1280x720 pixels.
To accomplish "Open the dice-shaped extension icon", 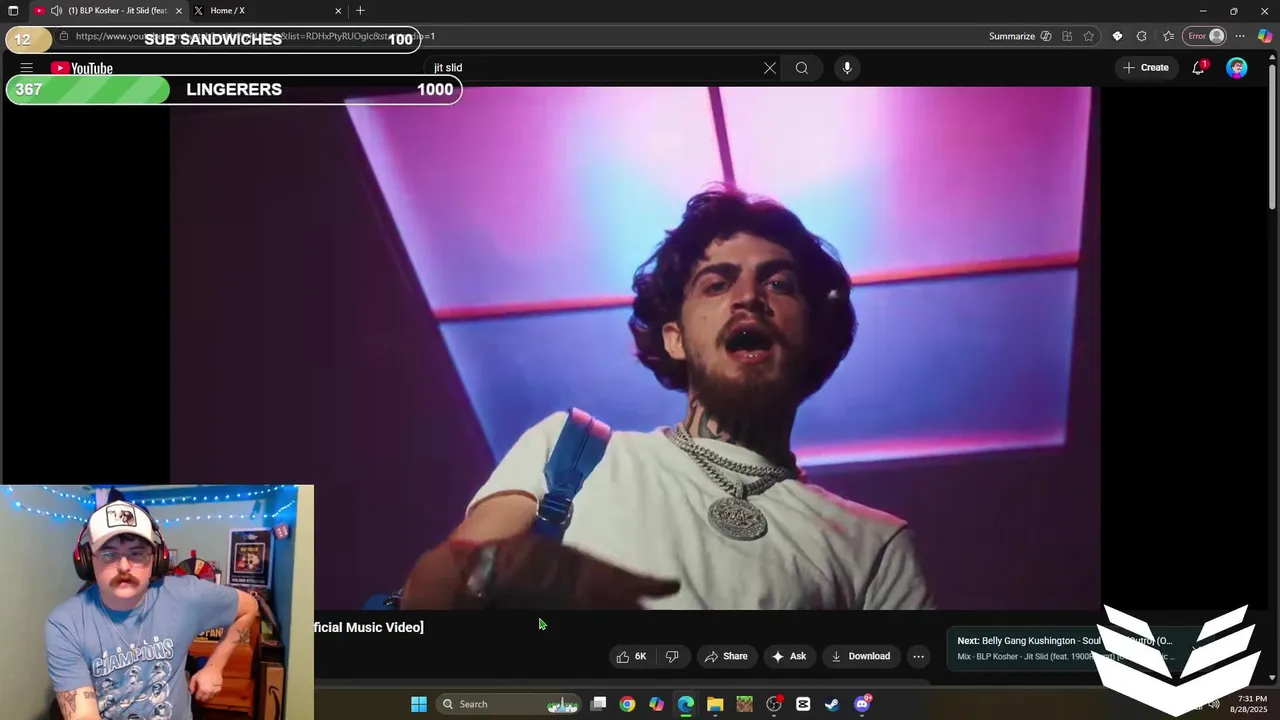I will click(1117, 36).
